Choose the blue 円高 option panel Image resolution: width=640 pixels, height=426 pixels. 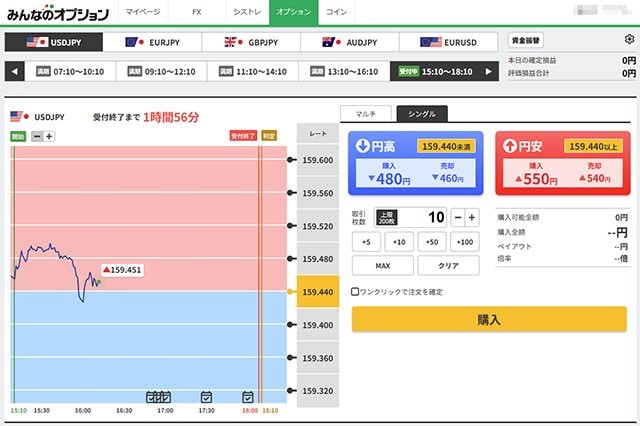416,163
